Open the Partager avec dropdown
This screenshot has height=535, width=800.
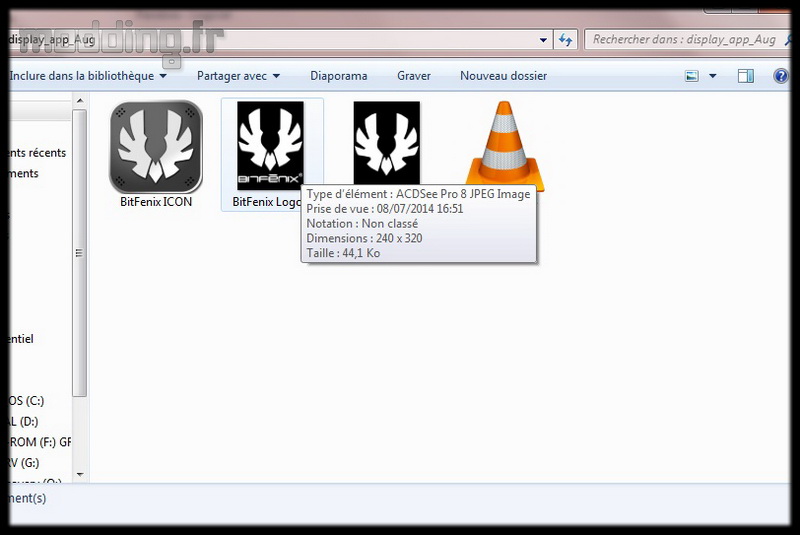click(x=238, y=76)
